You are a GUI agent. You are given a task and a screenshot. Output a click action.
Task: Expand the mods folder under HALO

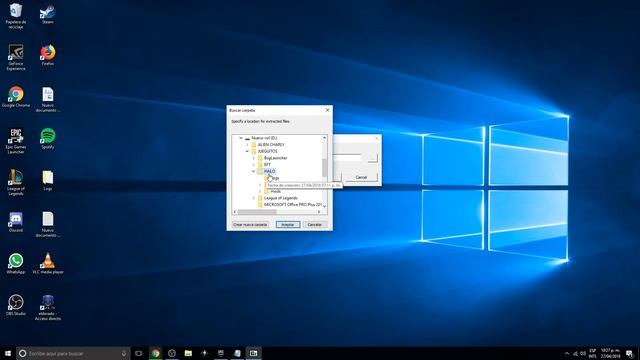coord(260,191)
